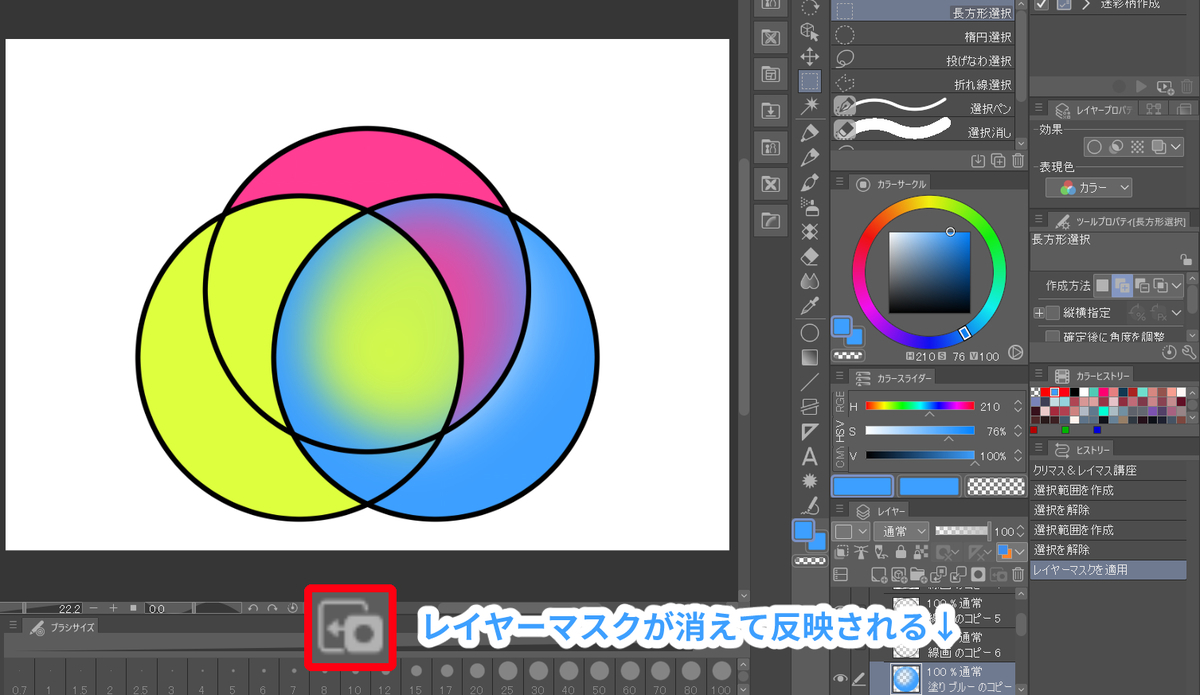Image resolution: width=1200 pixels, height=695 pixels.
Task: Select the Text tool
Action: click(810, 458)
